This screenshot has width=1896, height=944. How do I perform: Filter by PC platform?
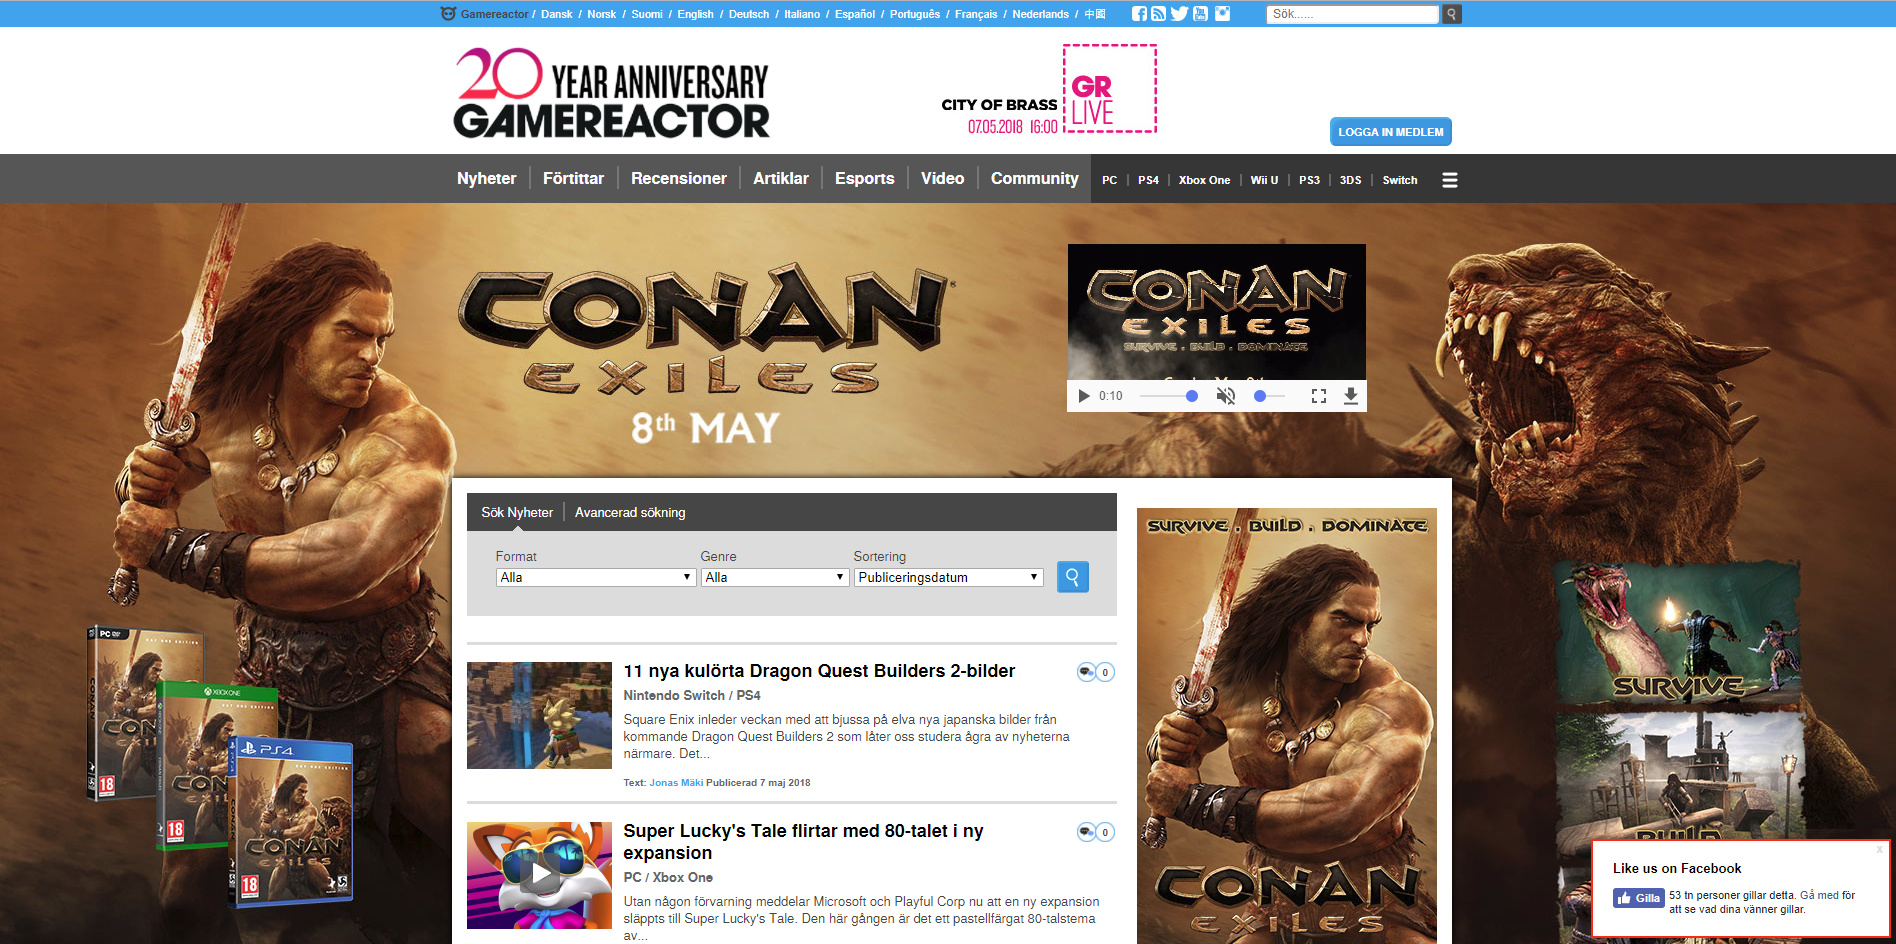point(1109,180)
